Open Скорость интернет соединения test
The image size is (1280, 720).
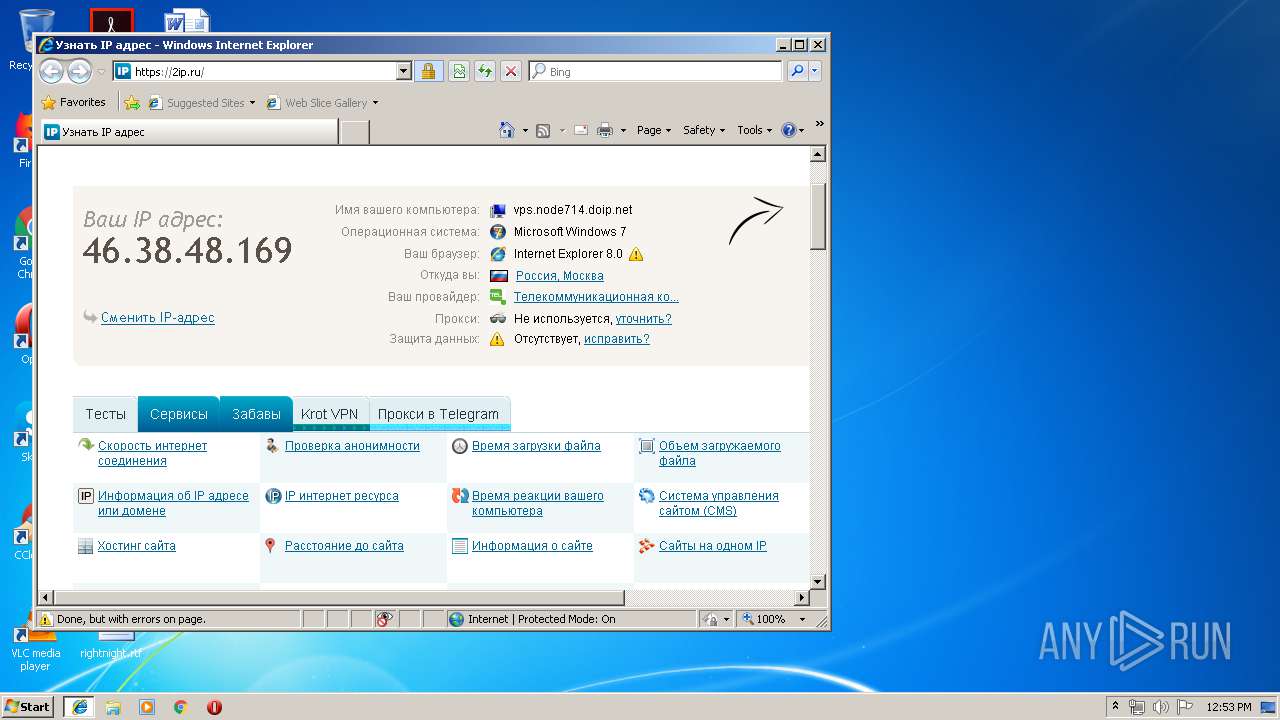pyautogui.click(x=152, y=453)
